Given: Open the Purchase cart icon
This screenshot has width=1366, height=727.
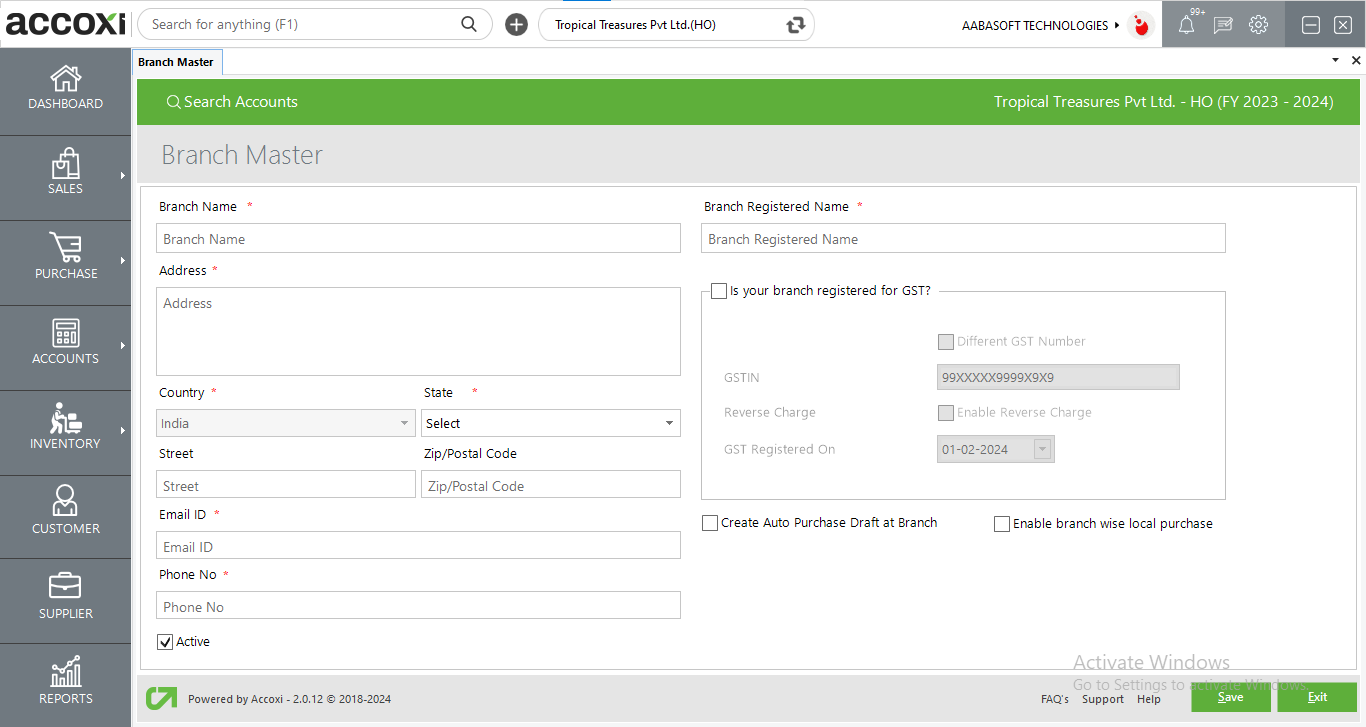Looking at the screenshot, I should tap(66, 248).
